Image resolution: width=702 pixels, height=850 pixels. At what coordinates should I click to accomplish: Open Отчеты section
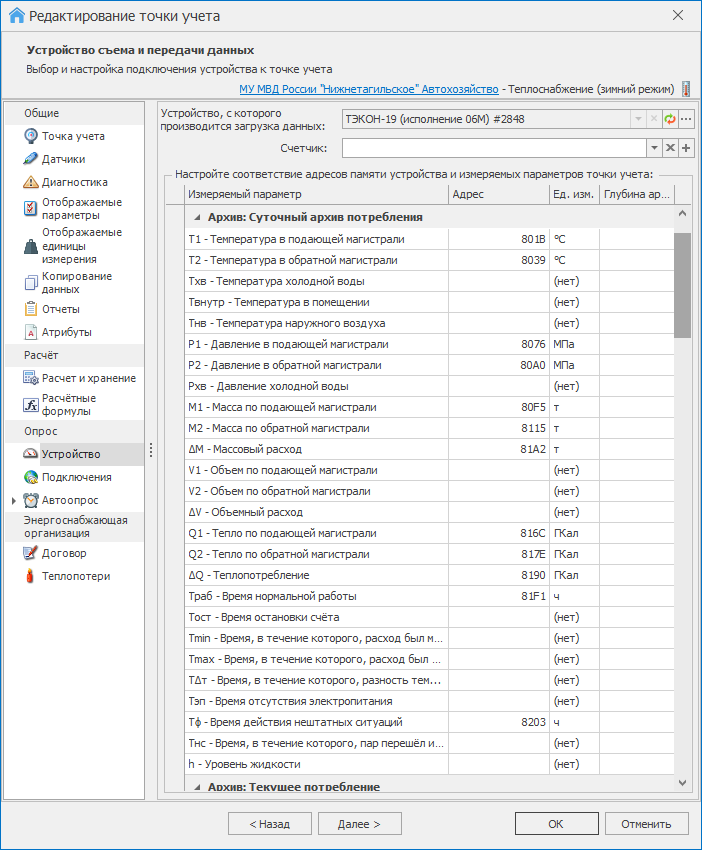coord(61,309)
